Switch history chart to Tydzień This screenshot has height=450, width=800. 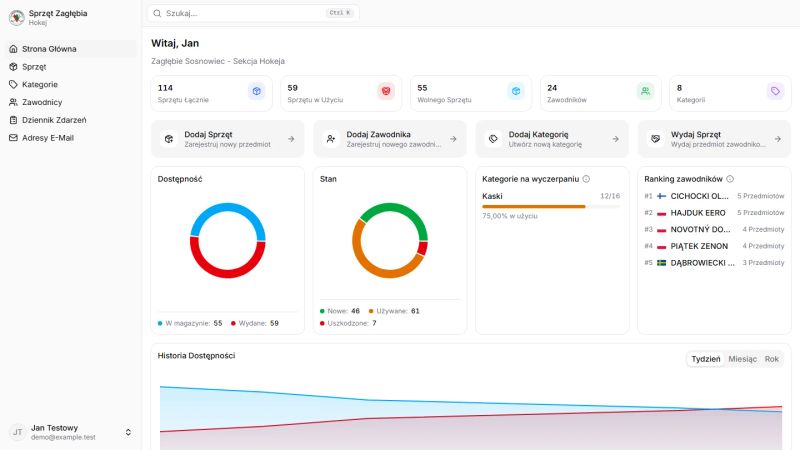tap(706, 359)
